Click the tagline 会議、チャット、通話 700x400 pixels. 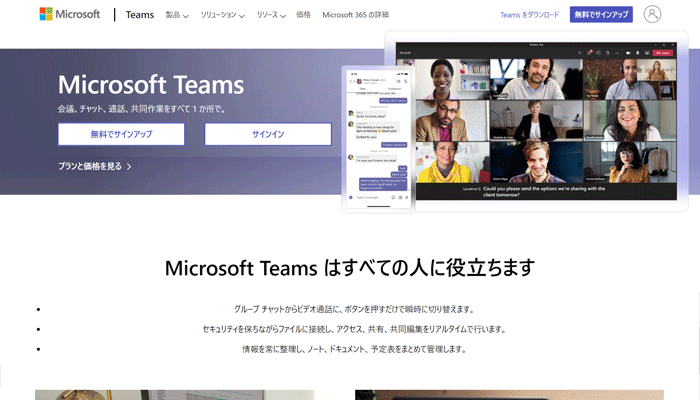(142, 108)
